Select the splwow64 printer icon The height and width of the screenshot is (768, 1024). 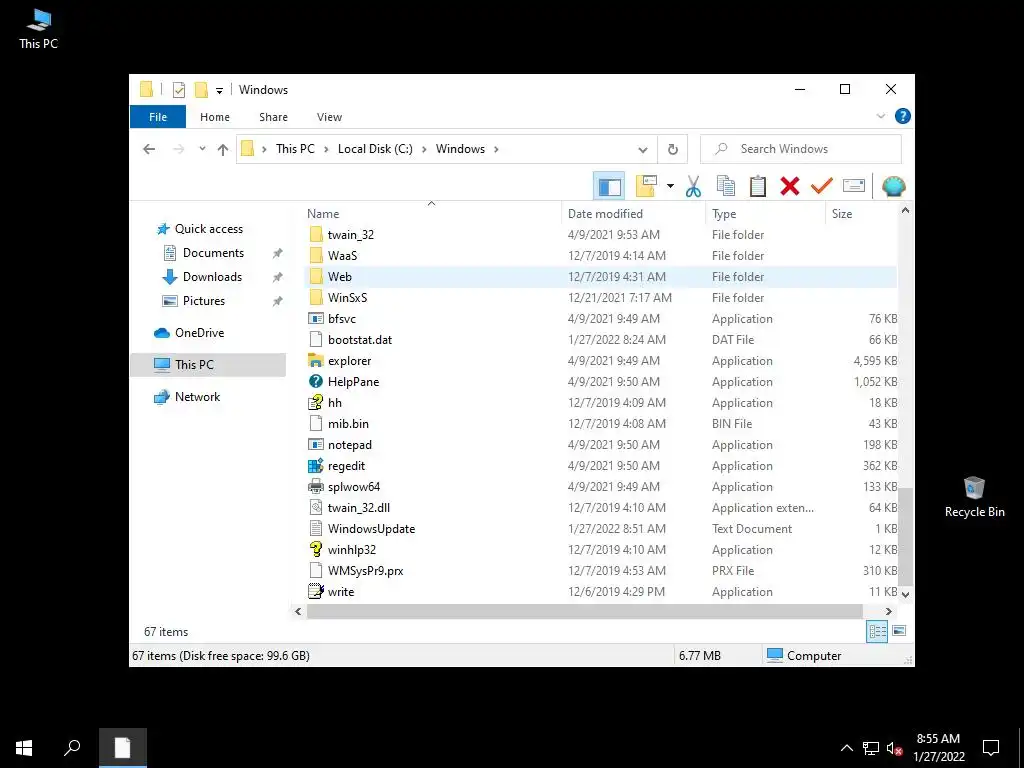point(316,487)
